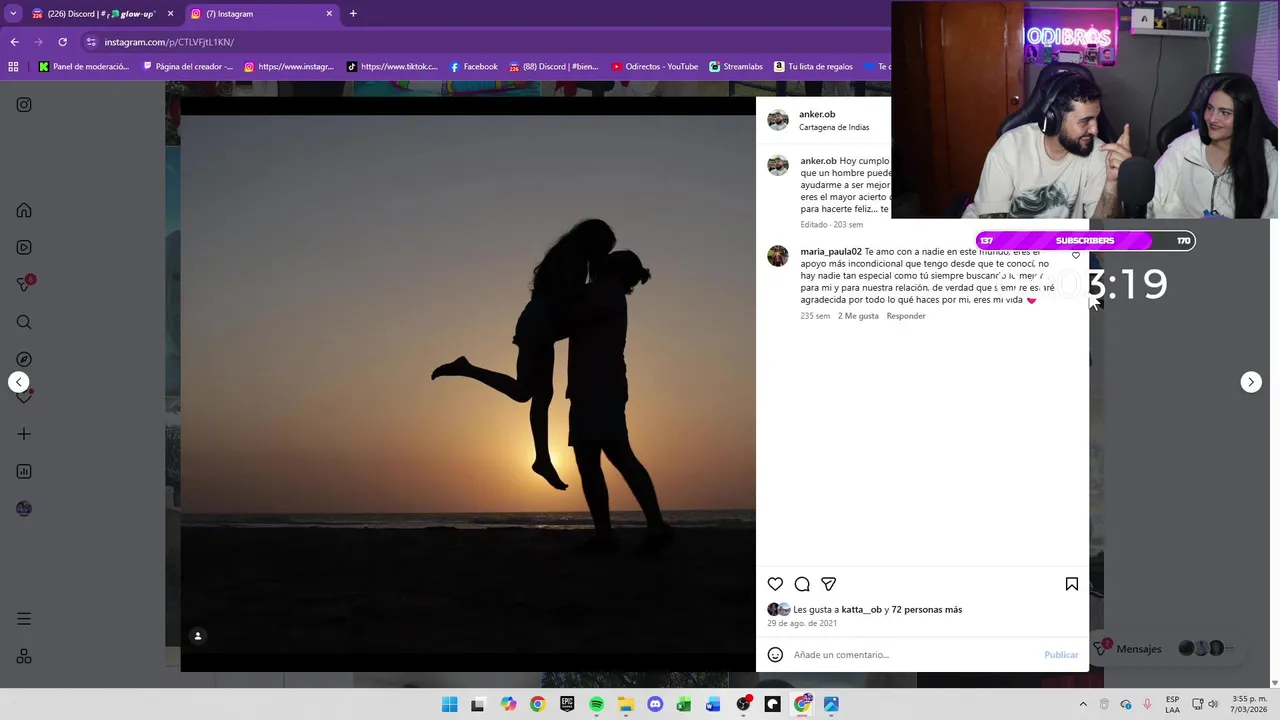Go to the next post arrow
1280x720 pixels.
1251,382
